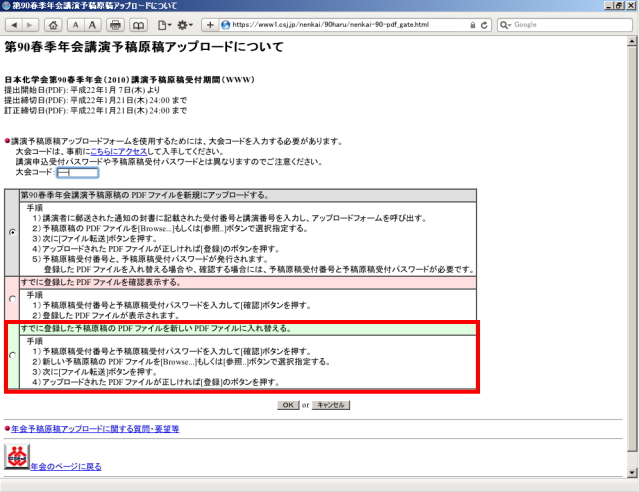640x492 pixels.
Task: Open 年会のページに戻る link
Action: [x=66, y=466]
